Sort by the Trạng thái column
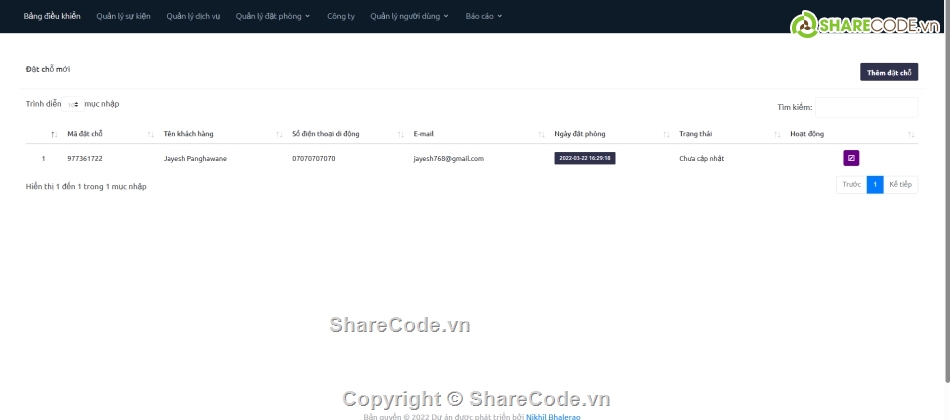 point(696,134)
